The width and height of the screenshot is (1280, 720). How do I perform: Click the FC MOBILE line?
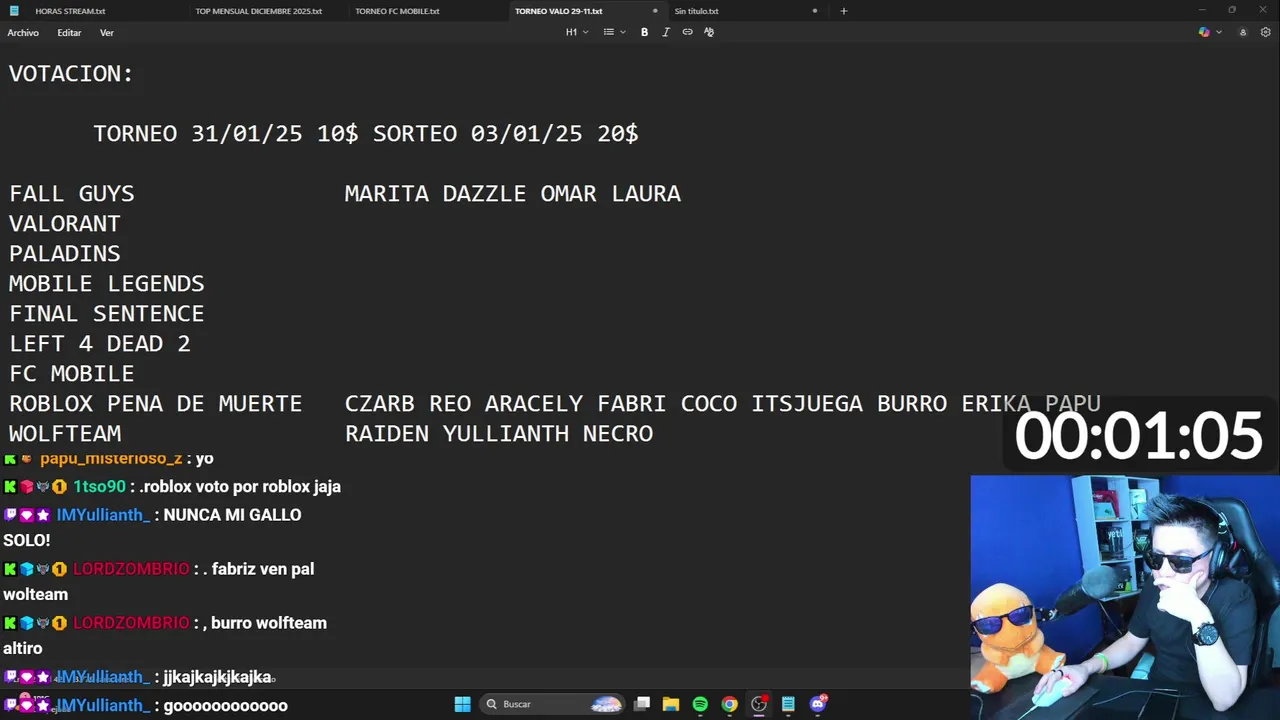(71, 374)
